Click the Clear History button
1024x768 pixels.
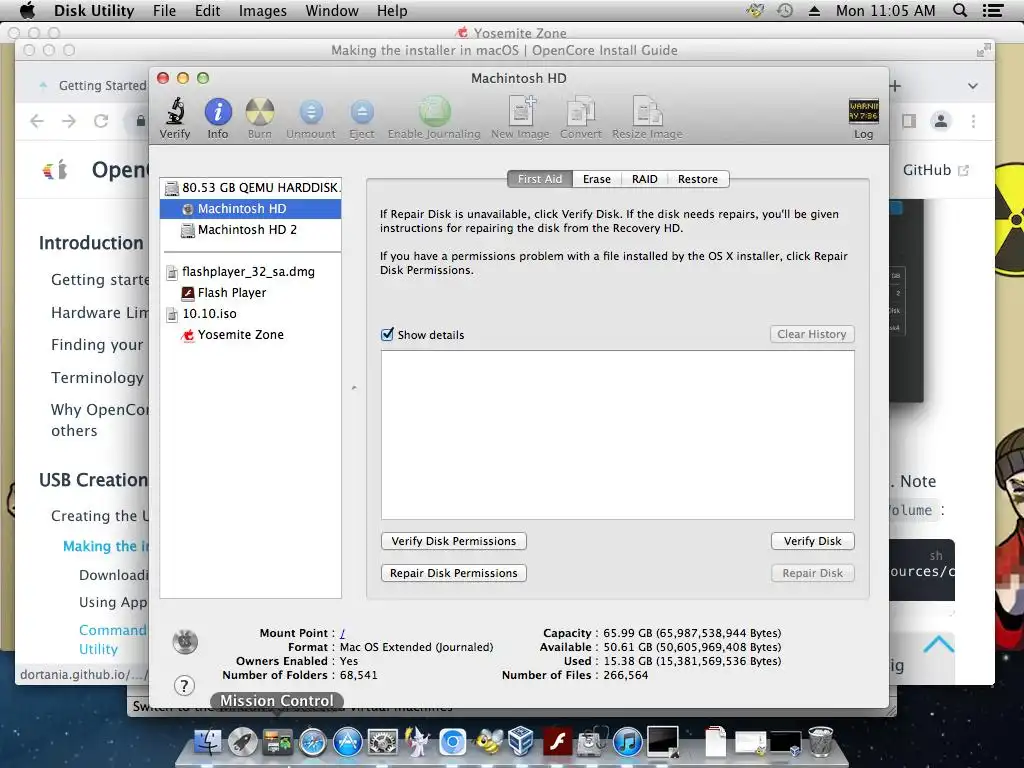(x=812, y=334)
